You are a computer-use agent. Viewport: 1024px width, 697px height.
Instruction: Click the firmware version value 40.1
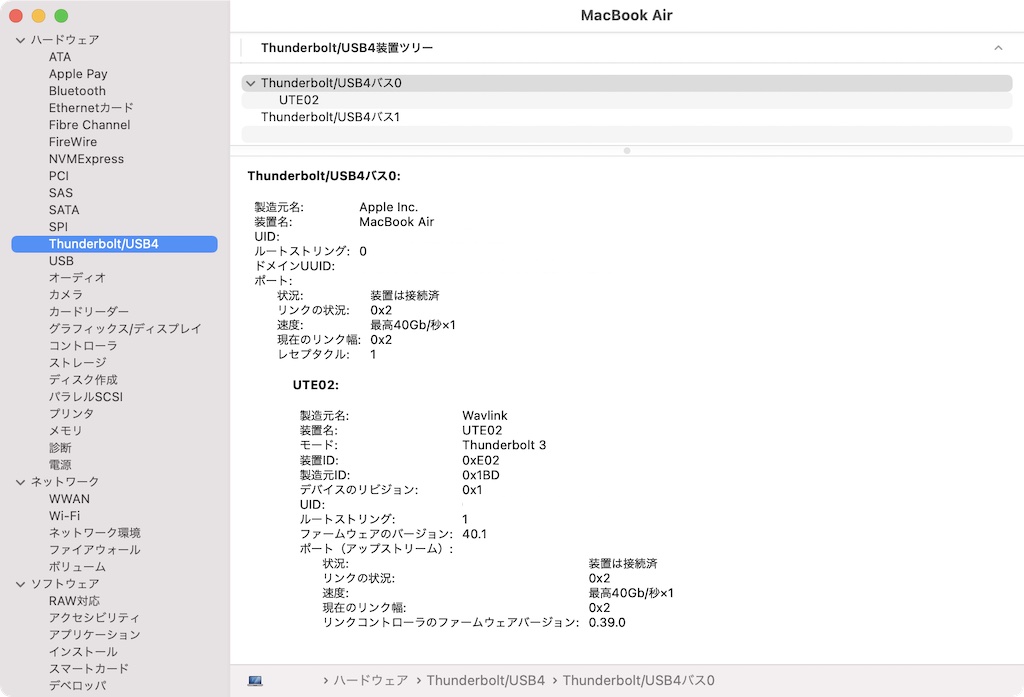point(474,534)
